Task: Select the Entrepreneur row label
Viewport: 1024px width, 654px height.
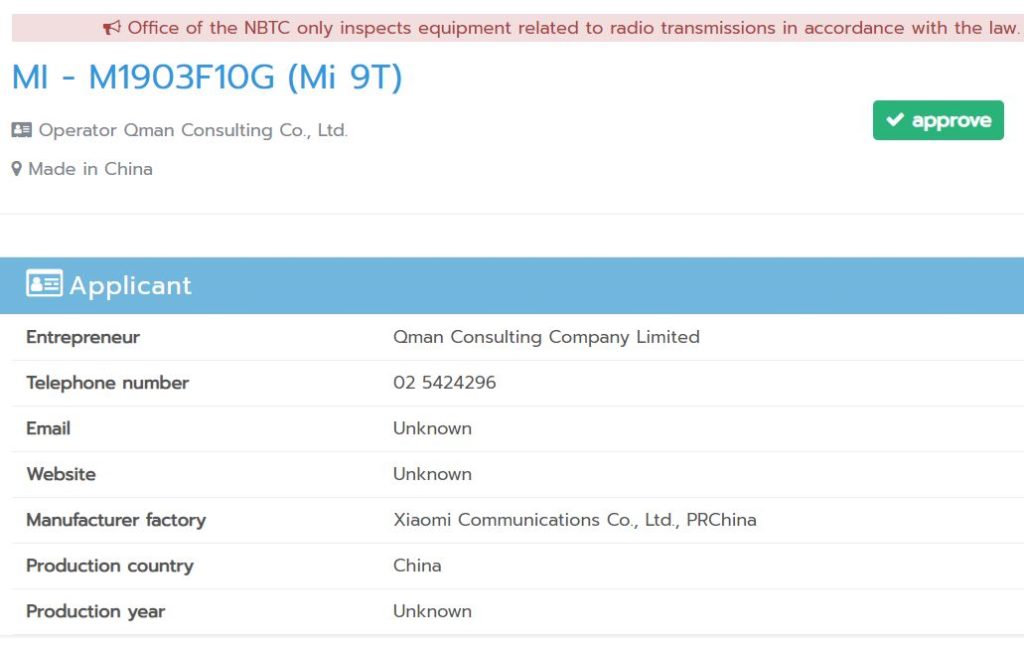Action: [x=83, y=337]
